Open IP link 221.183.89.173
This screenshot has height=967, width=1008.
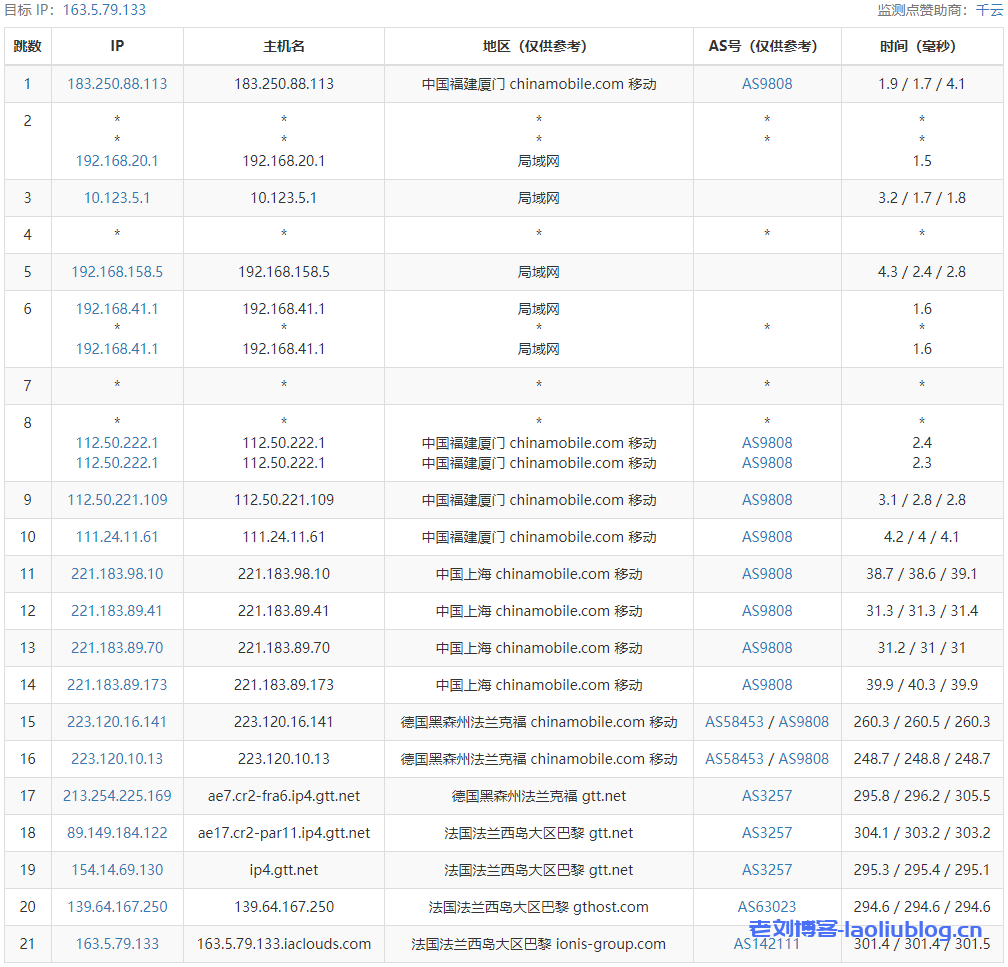click(x=117, y=685)
